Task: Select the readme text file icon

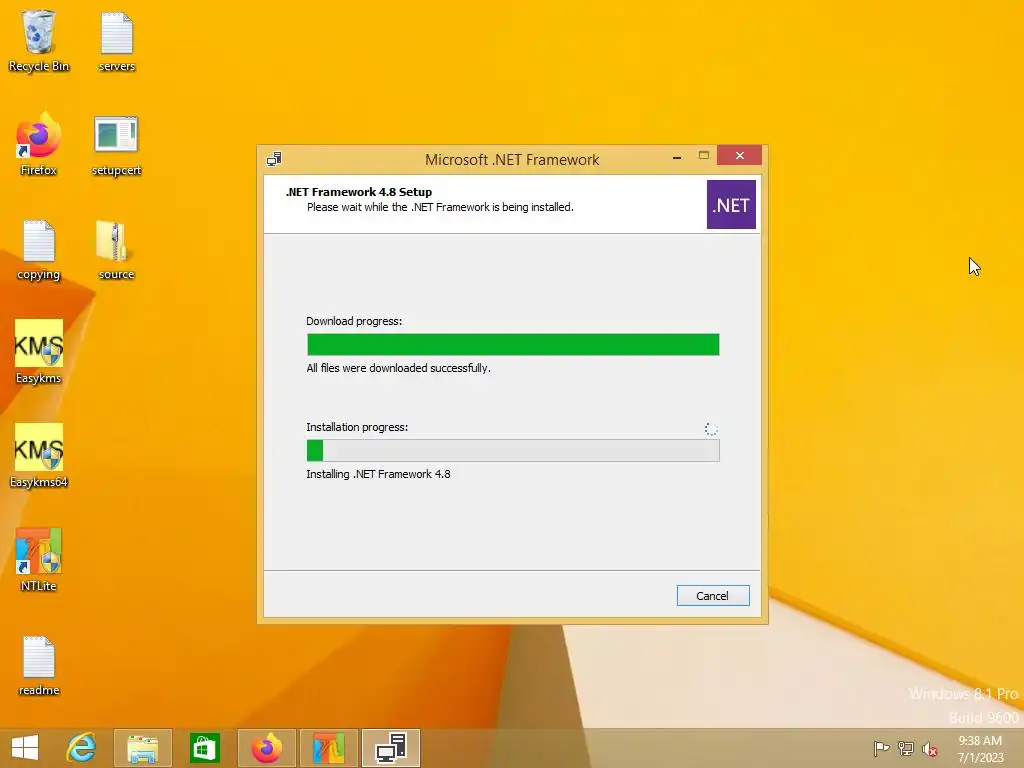Action: click(x=39, y=665)
